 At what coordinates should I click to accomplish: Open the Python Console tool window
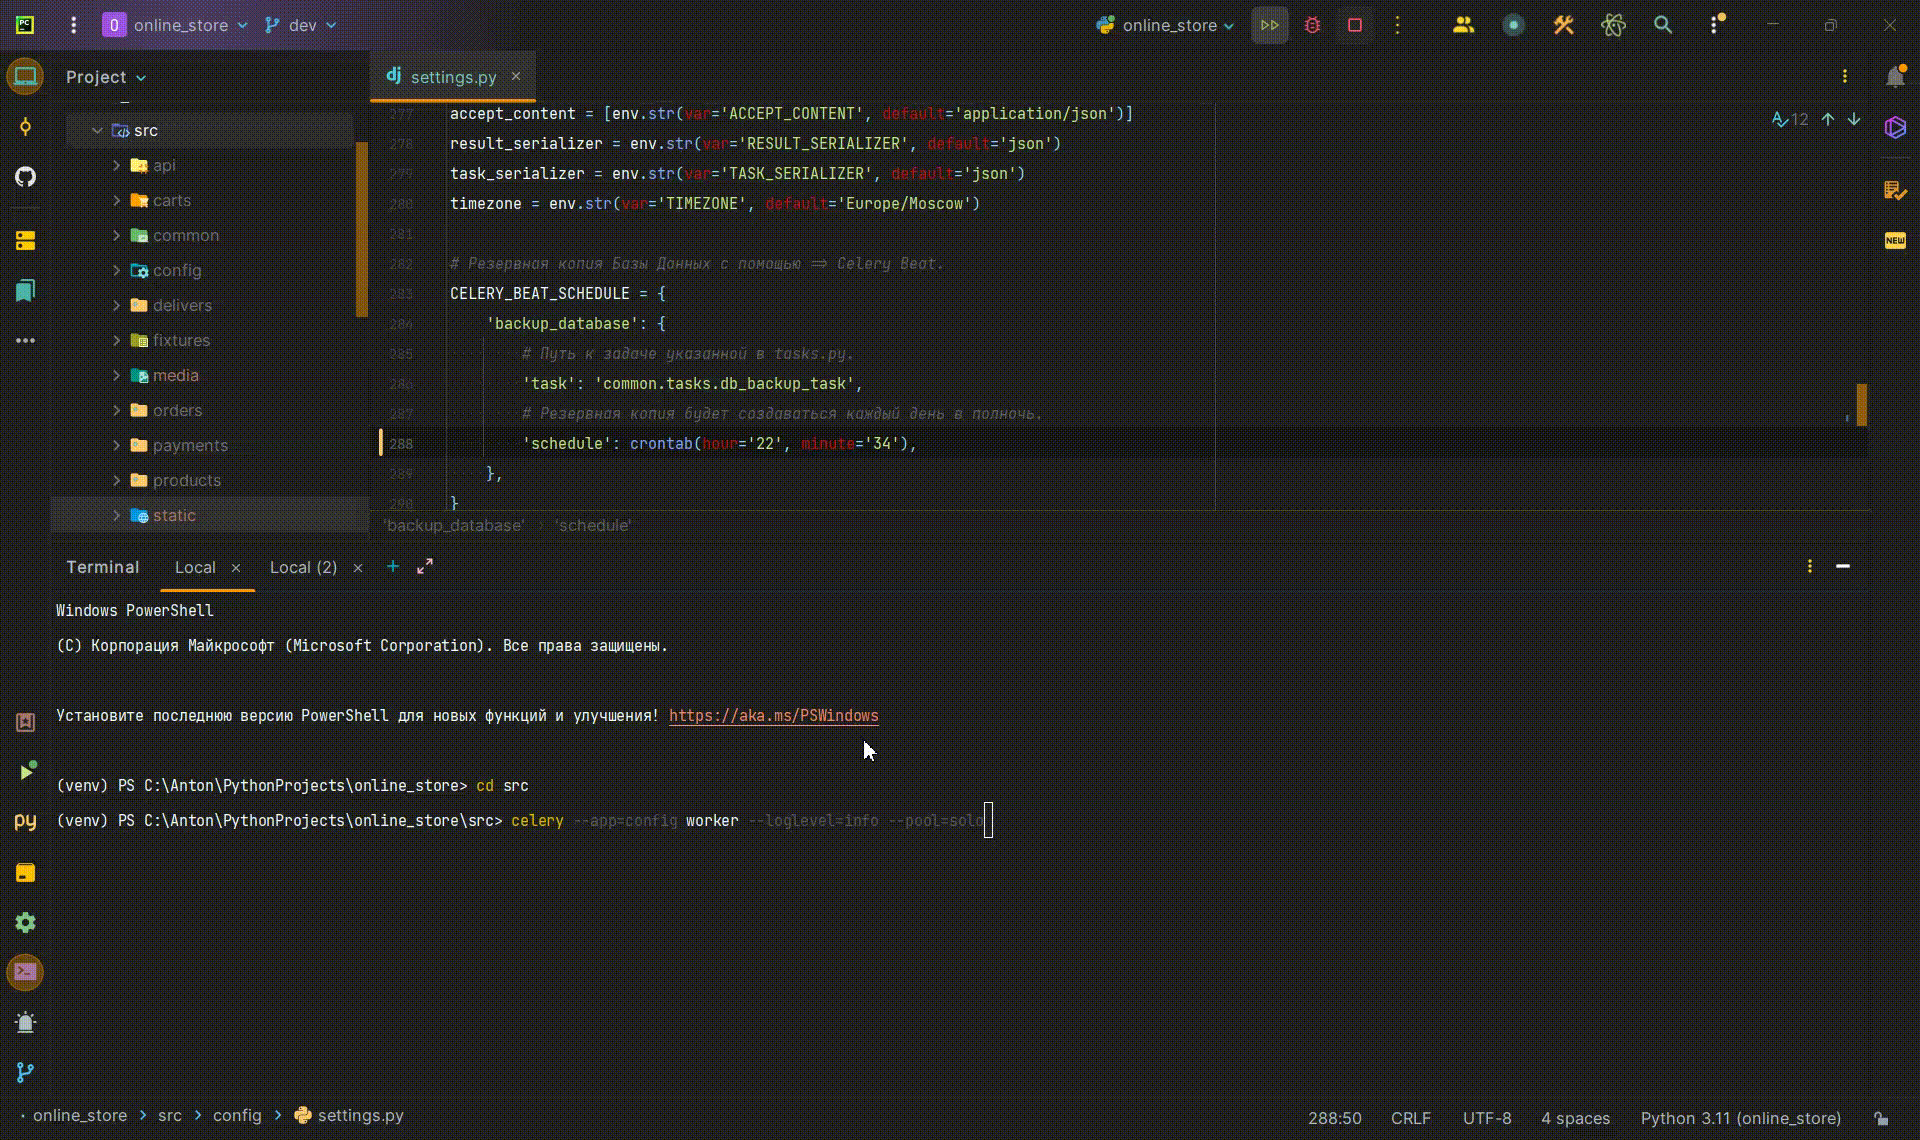tap(26, 822)
